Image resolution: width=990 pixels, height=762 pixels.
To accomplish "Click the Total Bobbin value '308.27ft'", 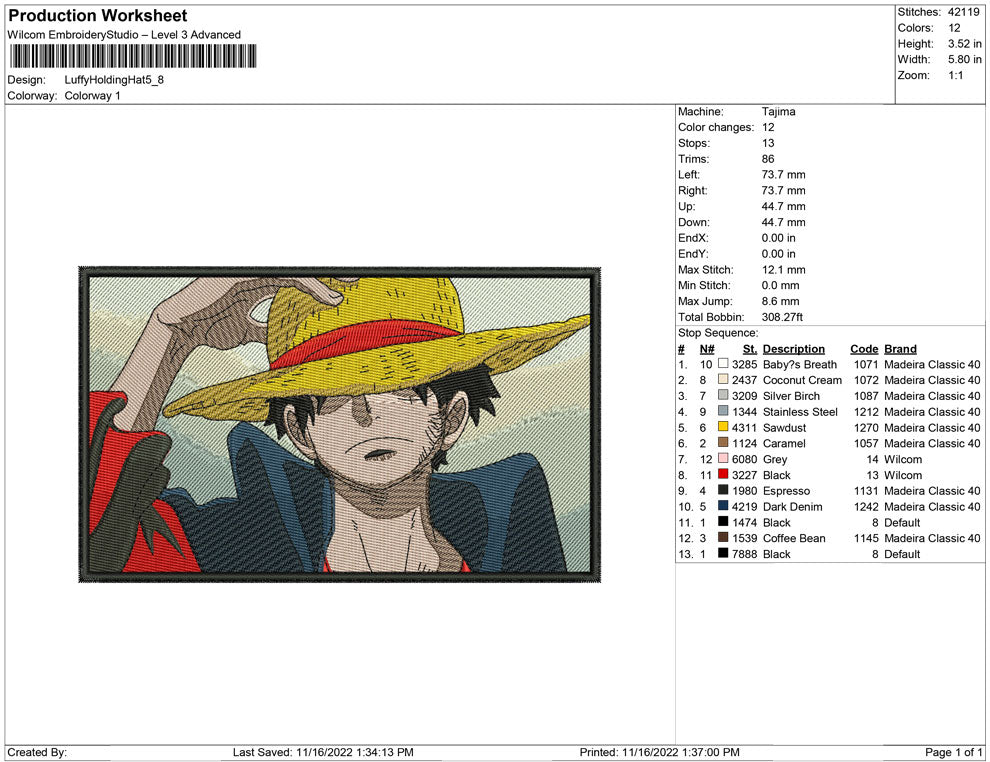I will point(782,317).
